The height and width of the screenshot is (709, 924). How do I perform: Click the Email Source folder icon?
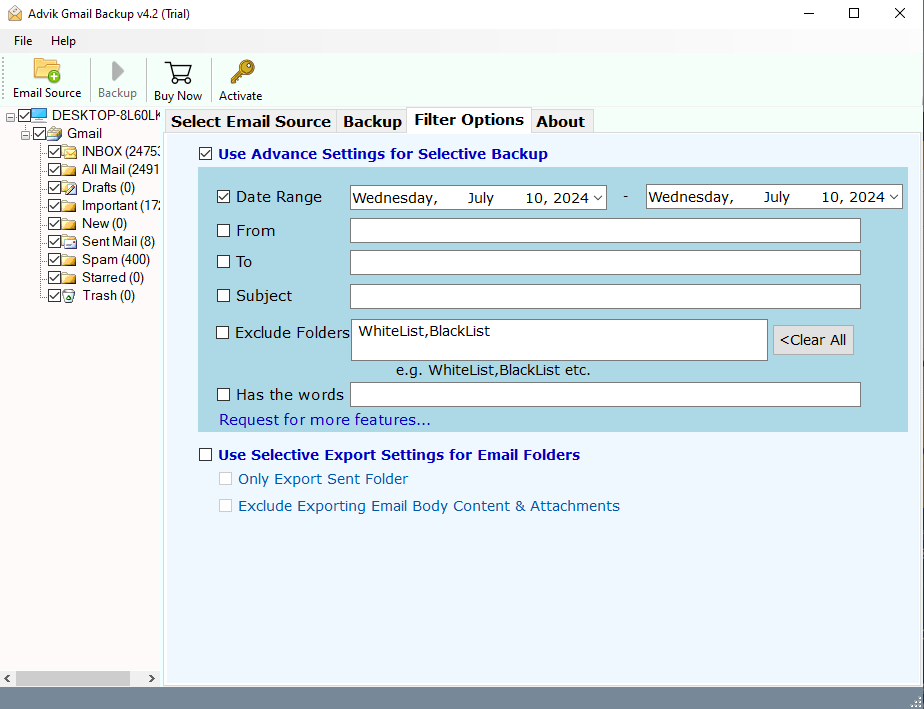[47, 70]
